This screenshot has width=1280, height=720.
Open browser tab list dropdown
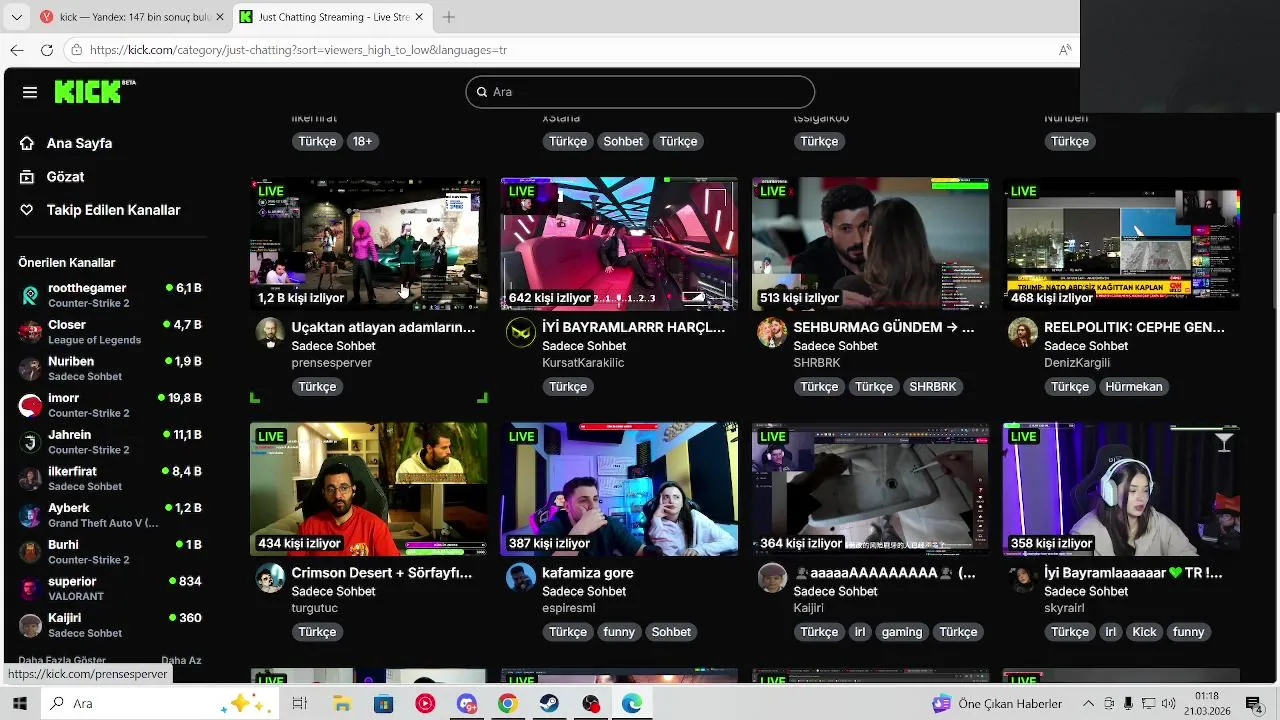click(16, 17)
